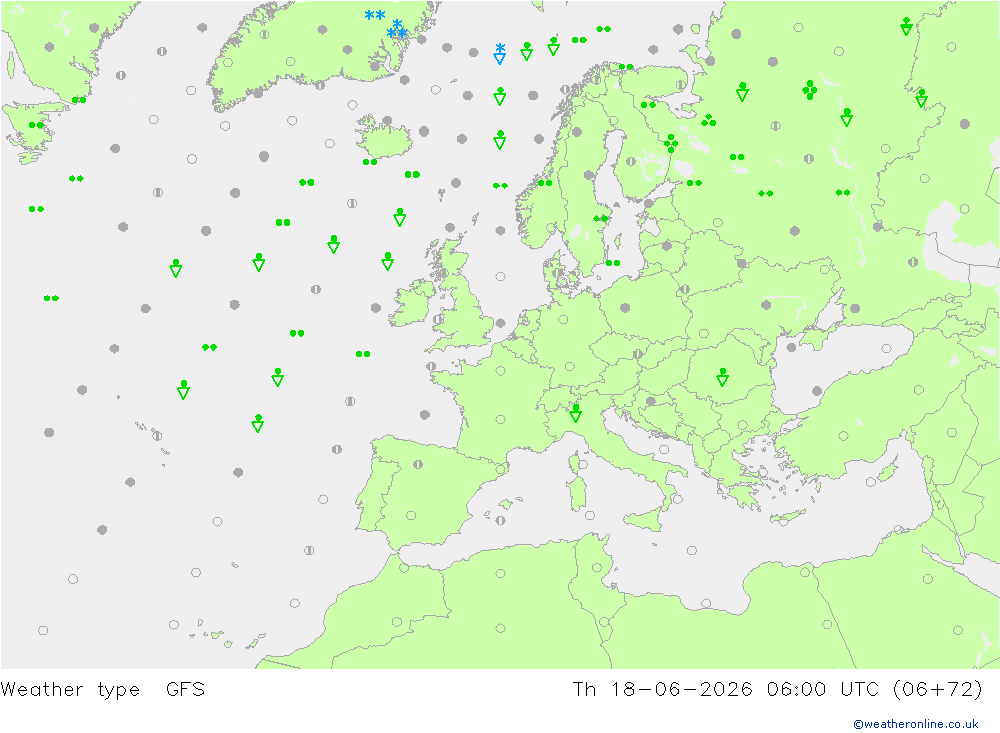Click the half-filled gray circle over northern Spain

[418, 464]
